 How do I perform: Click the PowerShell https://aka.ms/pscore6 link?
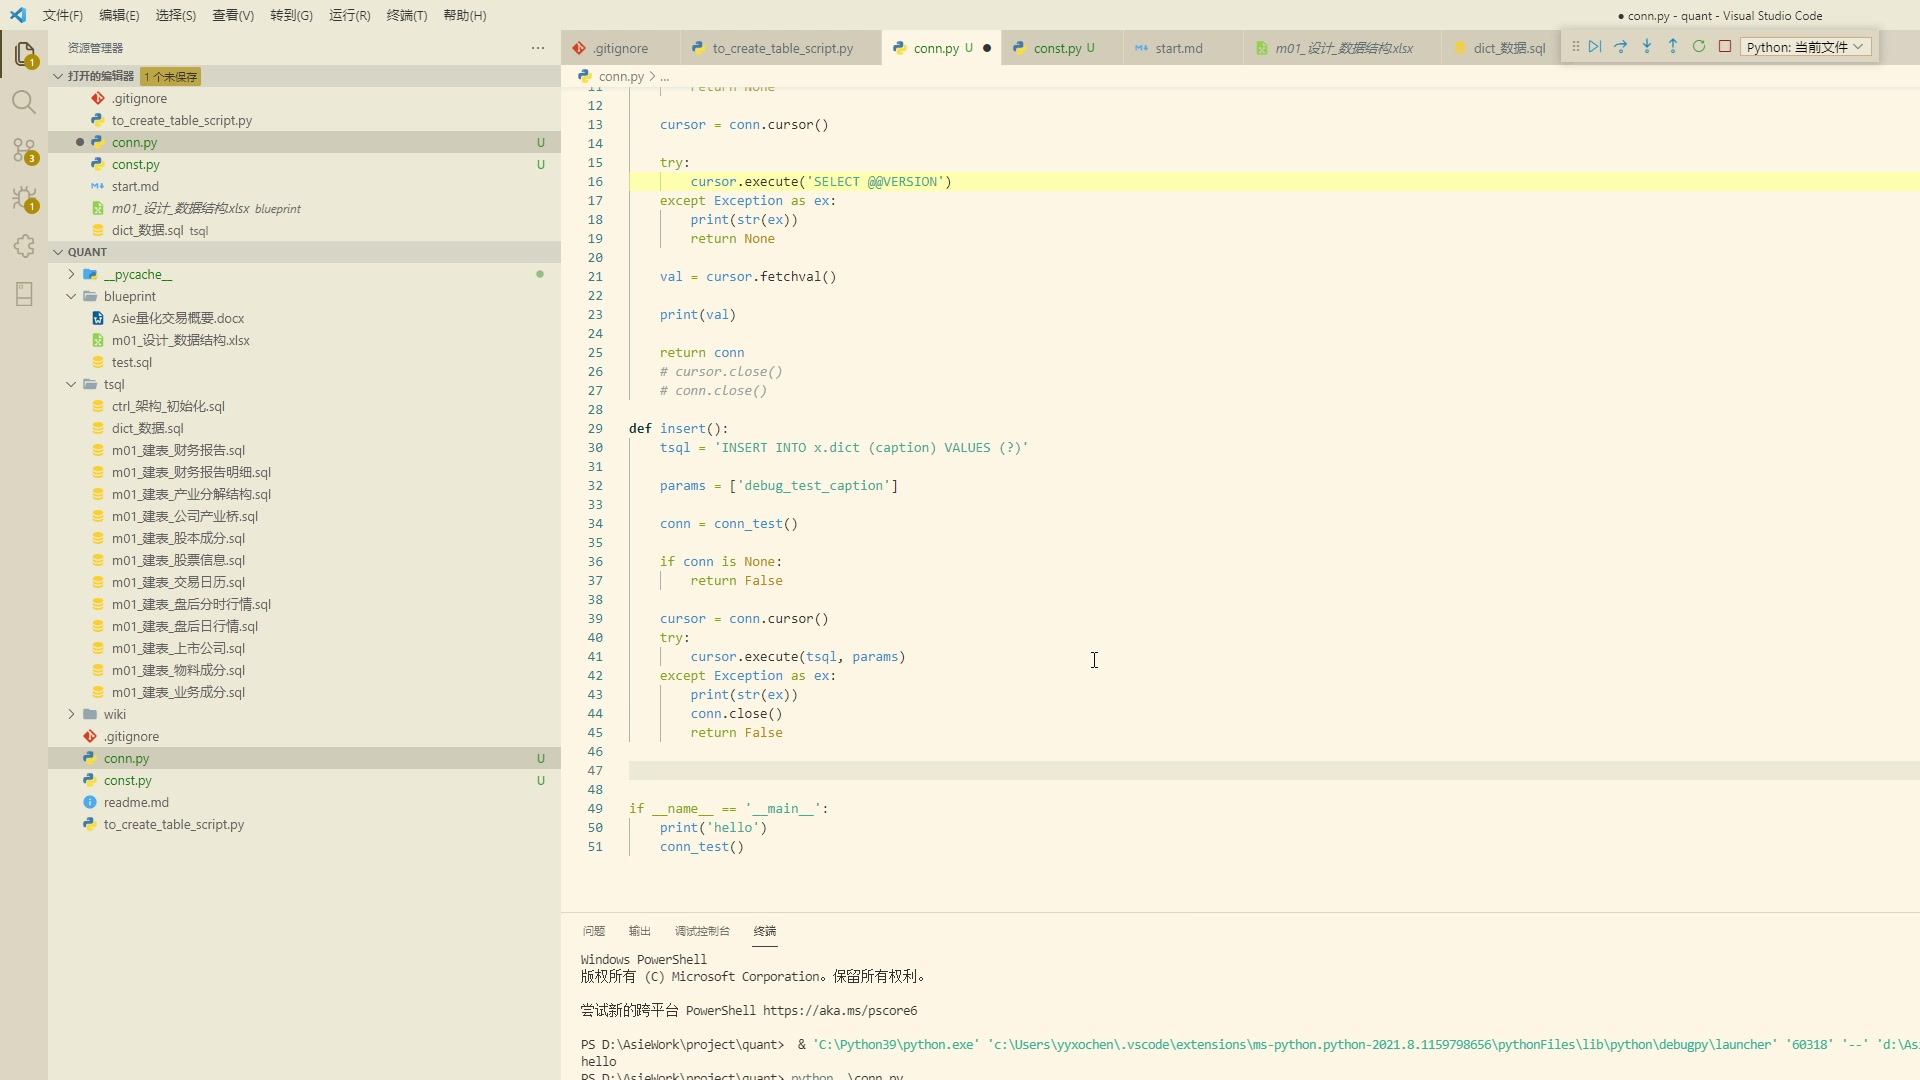840,1011
